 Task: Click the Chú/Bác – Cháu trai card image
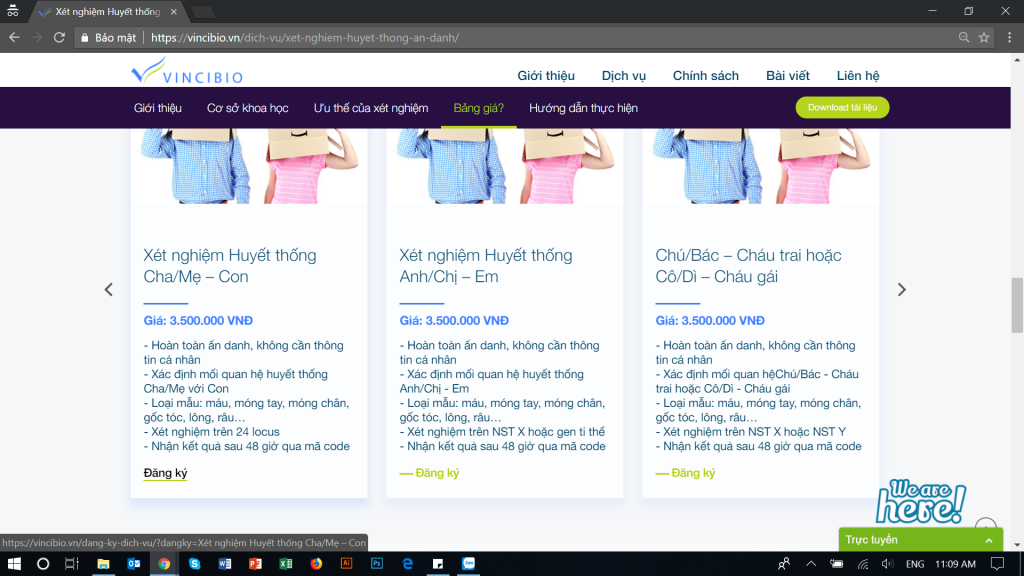pos(761,166)
